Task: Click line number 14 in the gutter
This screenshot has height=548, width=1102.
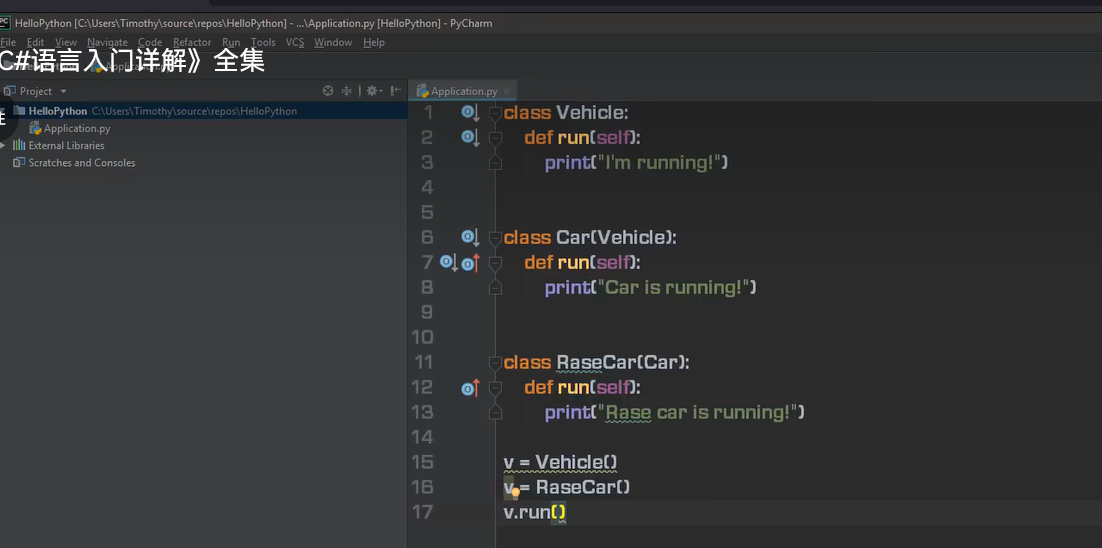Action: click(x=422, y=437)
